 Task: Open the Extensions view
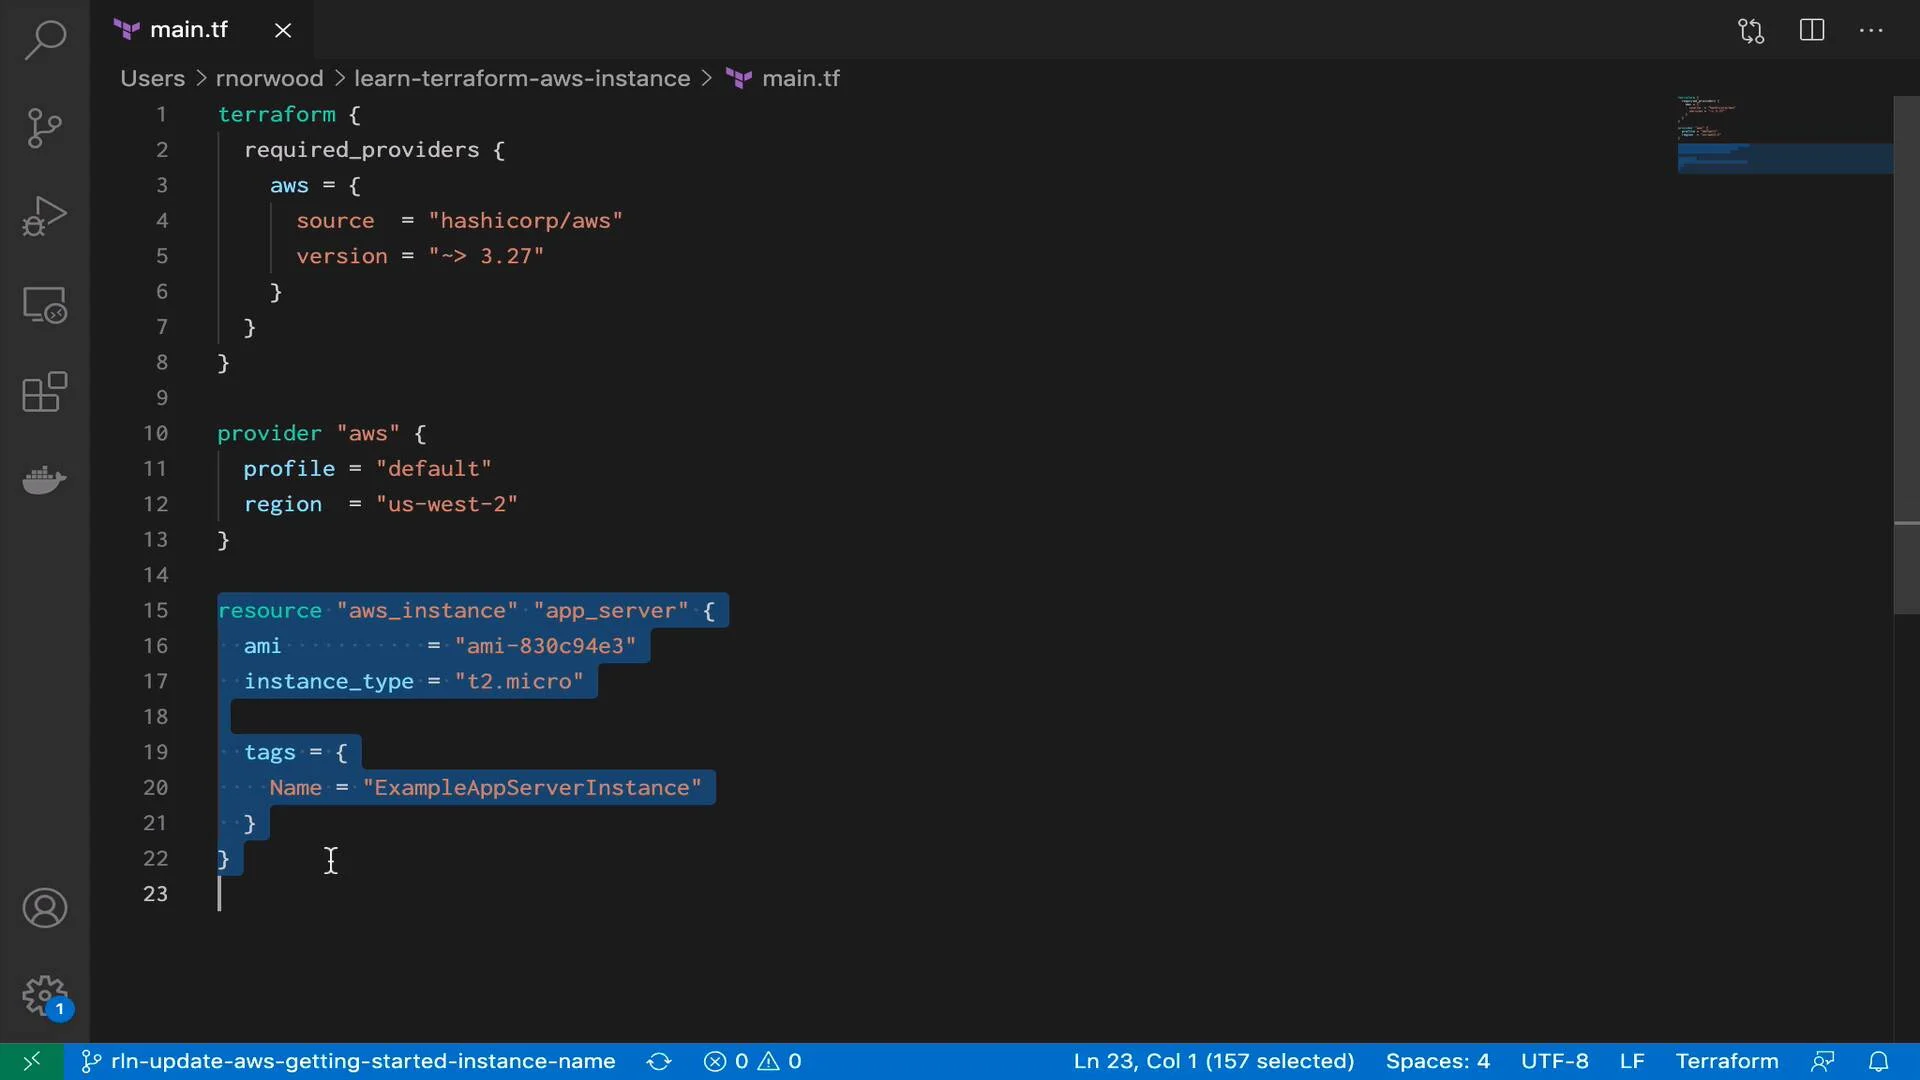coord(45,392)
